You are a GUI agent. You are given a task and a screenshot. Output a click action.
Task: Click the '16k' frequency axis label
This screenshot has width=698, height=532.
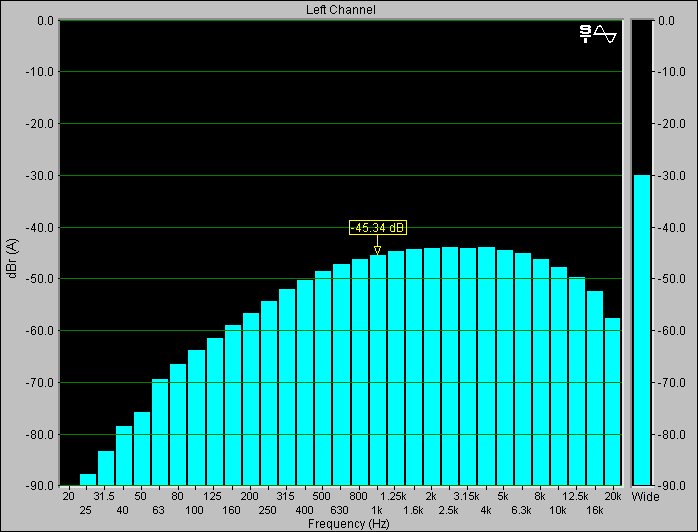coord(594,510)
